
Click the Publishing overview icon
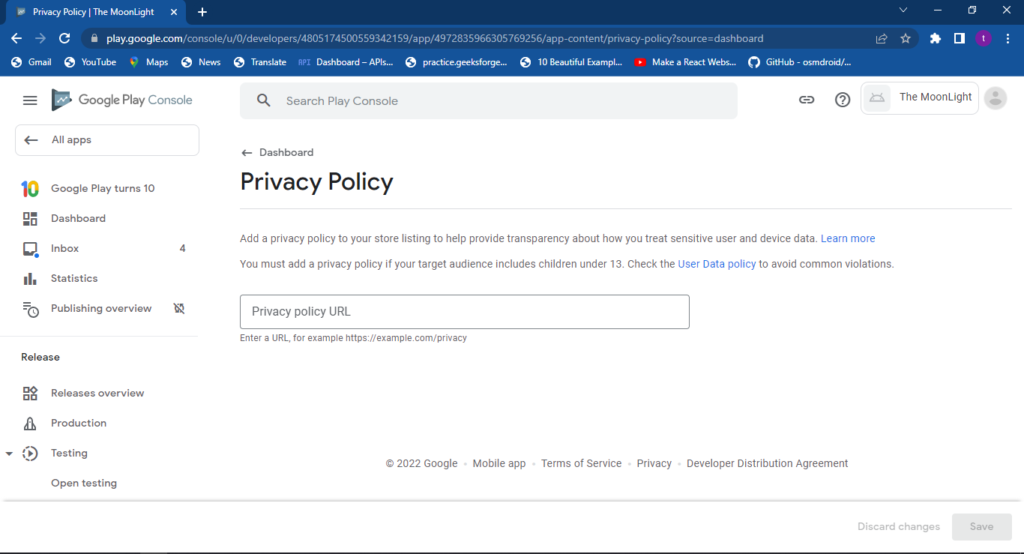click(31, 309)
